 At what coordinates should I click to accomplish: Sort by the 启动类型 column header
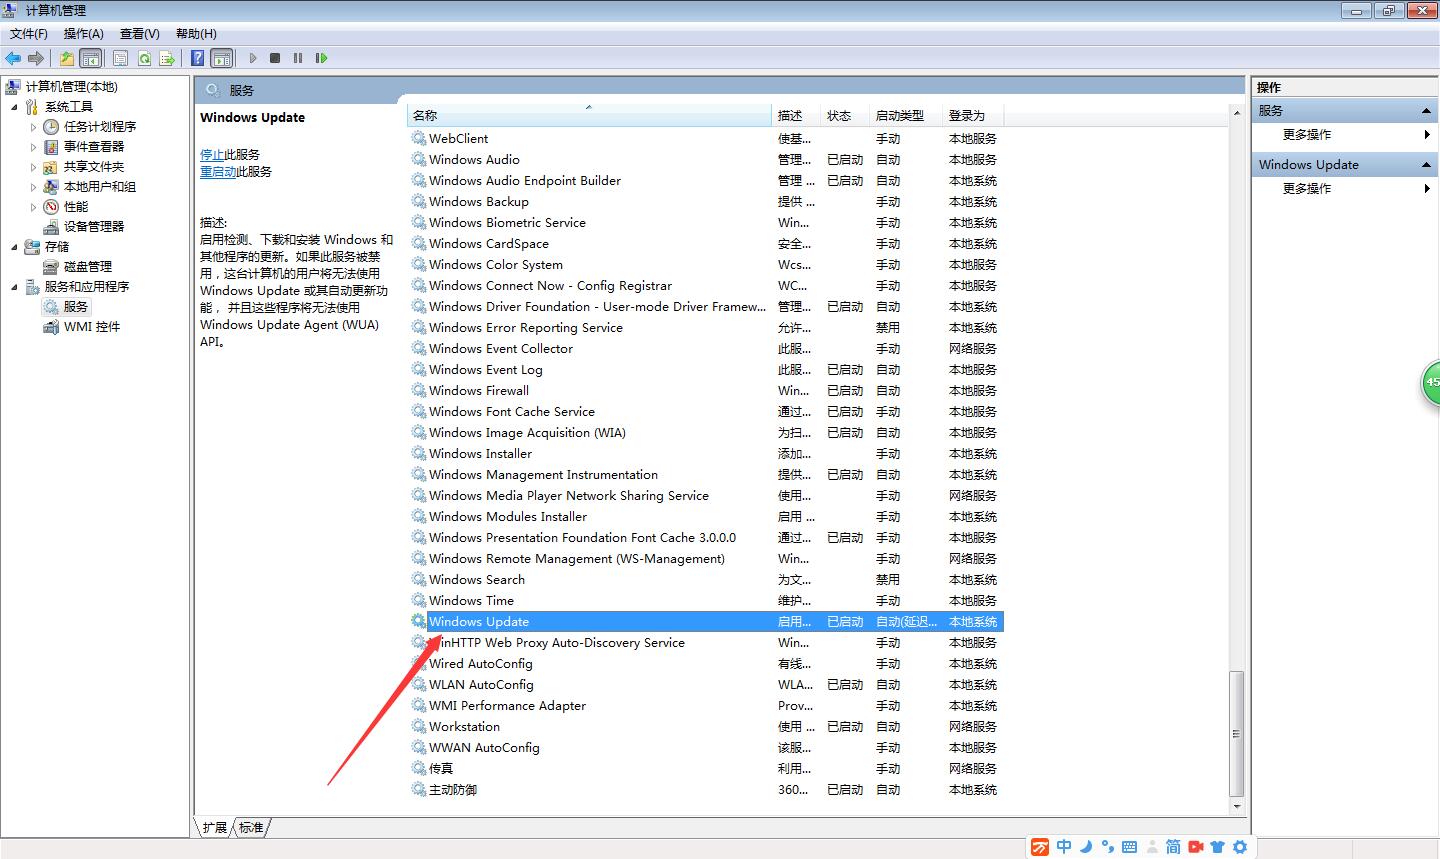click(x=906, y=115)
